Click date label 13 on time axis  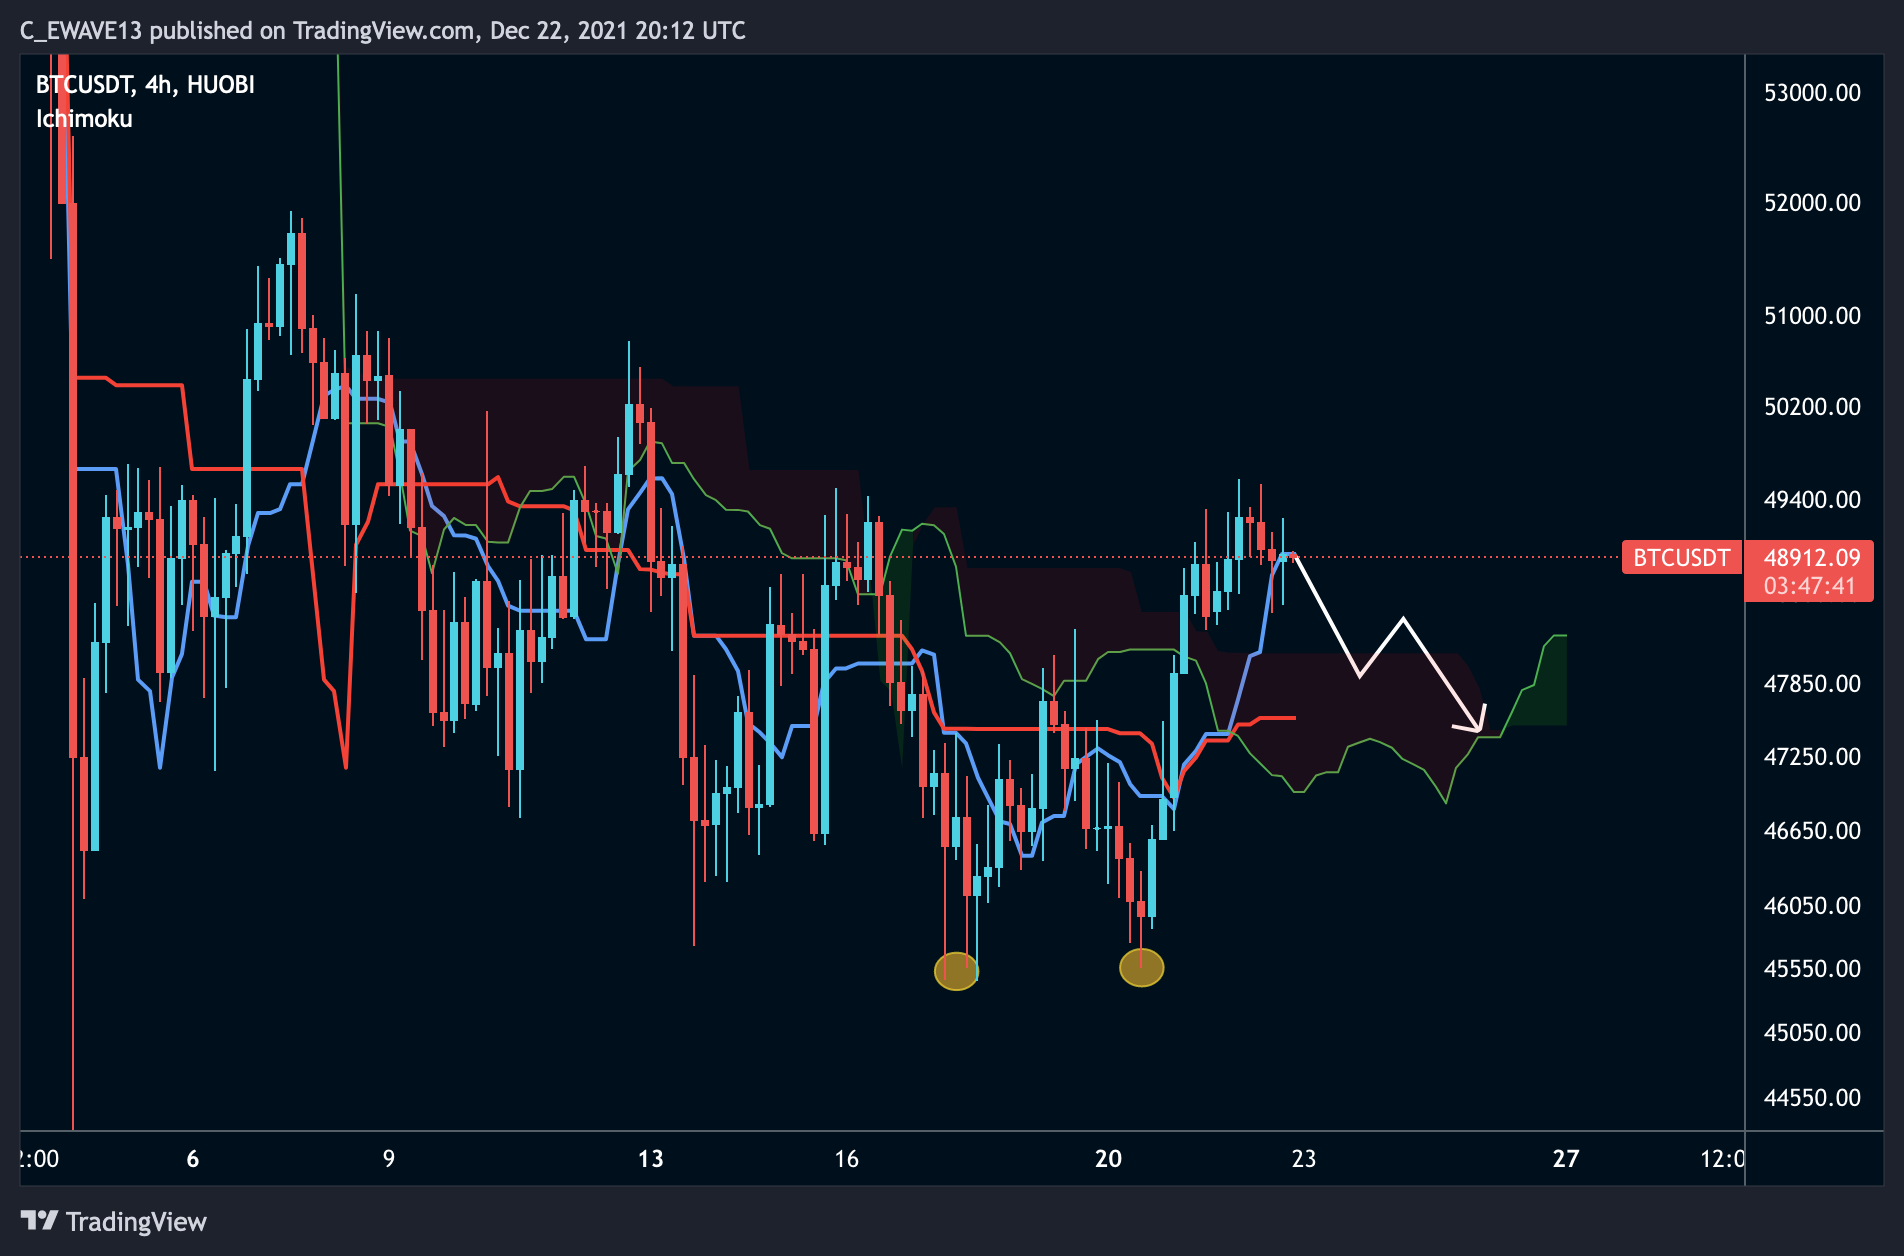point(651,1159)
